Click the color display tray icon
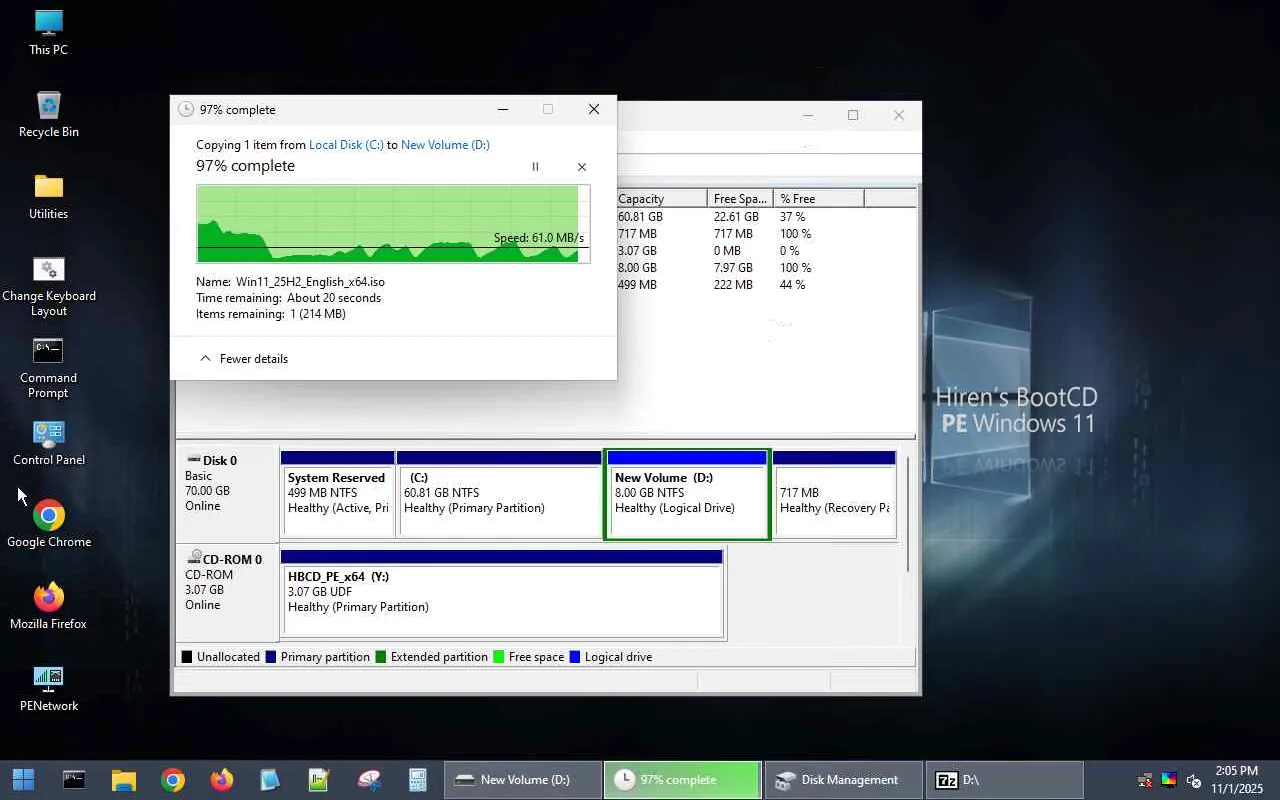The image size is (1280, 800). click(1169, 780)
